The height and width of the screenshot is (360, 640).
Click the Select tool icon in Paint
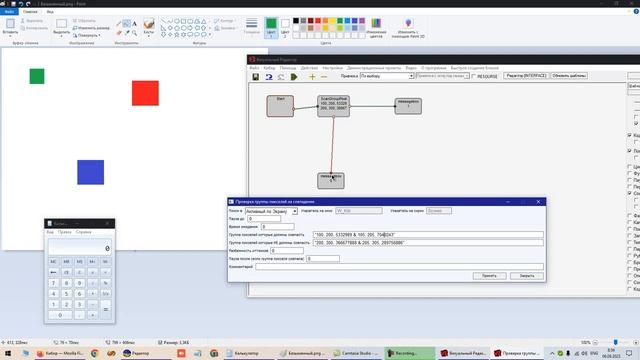coord(61,23)
